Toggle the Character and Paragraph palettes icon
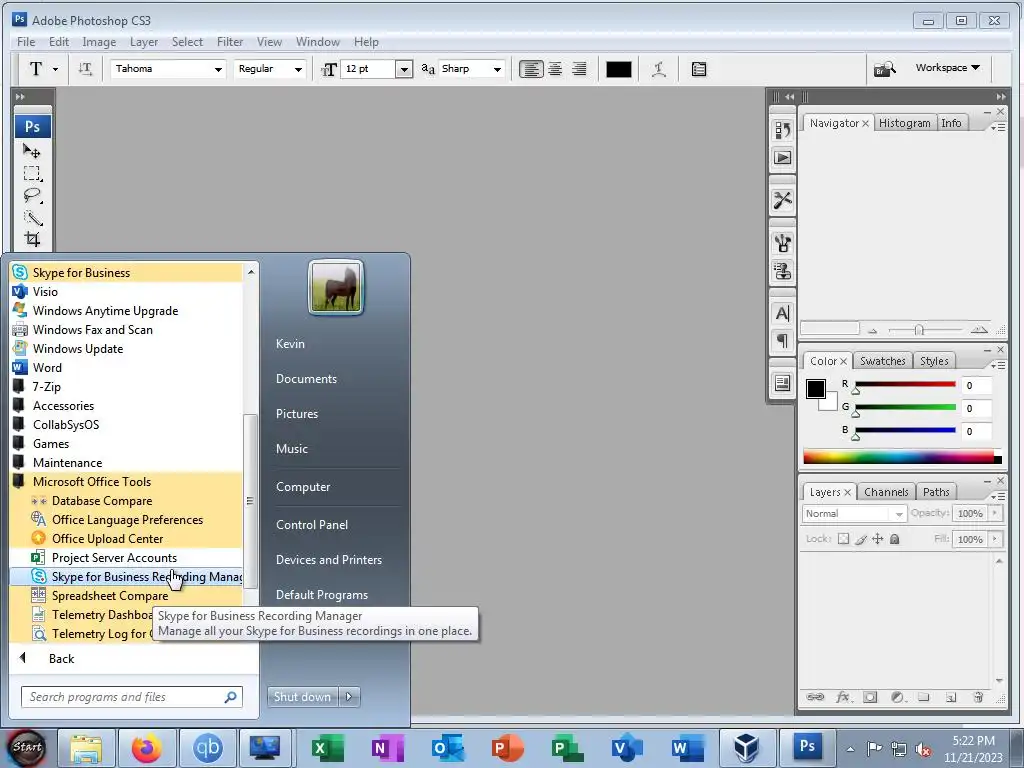This screenshot has width=1024, height=768. pos(699,69)
